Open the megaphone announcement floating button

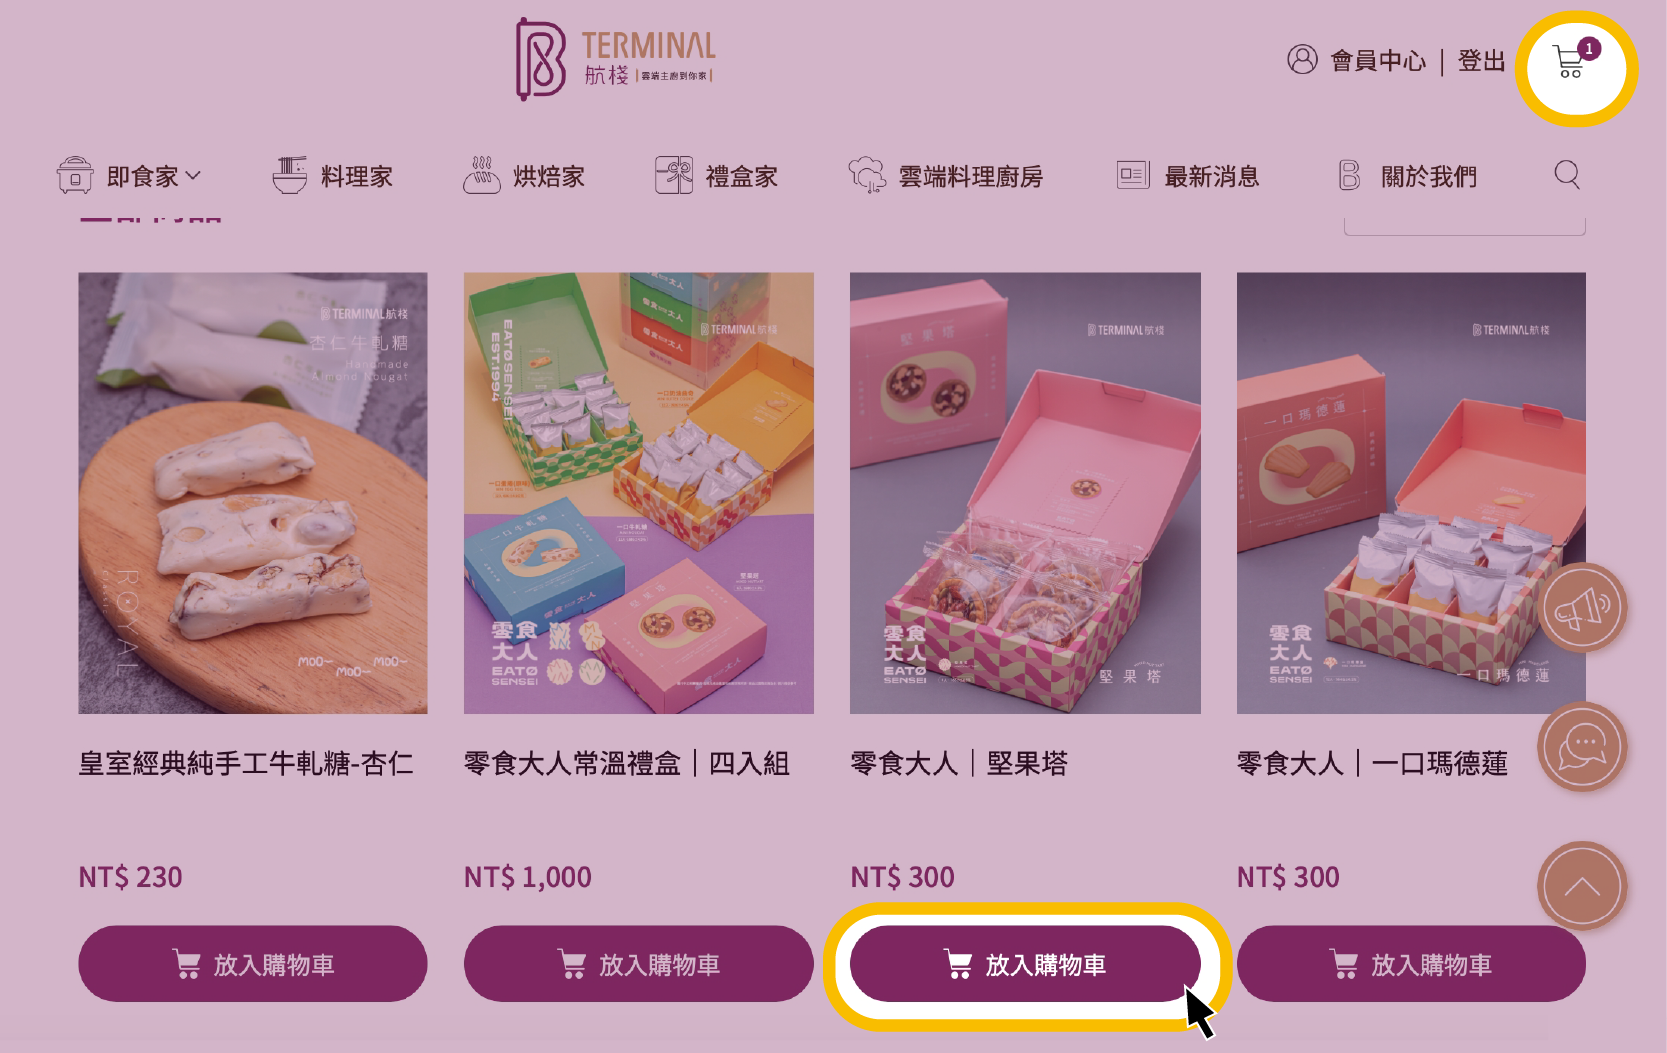click(1583, 608)
